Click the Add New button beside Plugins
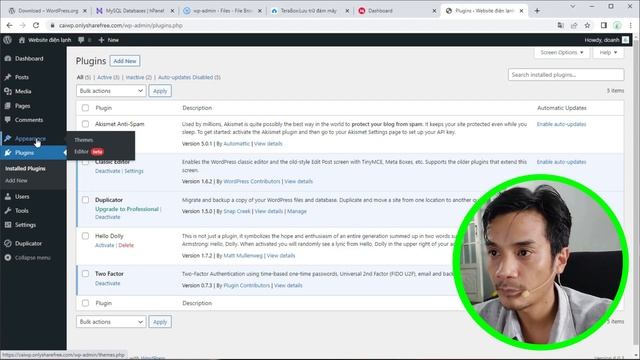 125,61
